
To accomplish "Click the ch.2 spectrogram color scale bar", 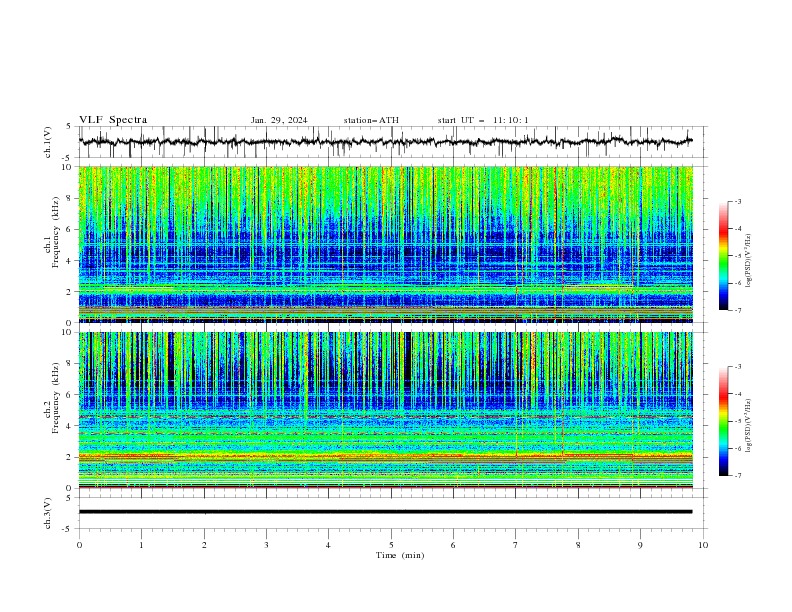I will click(724, 421).
